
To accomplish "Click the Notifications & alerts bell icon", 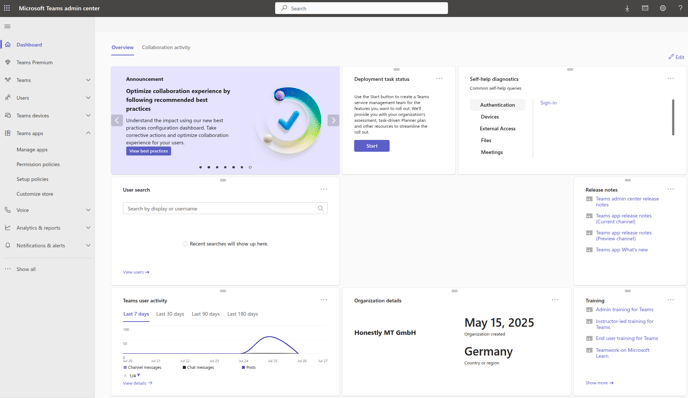I will (7, 245).
